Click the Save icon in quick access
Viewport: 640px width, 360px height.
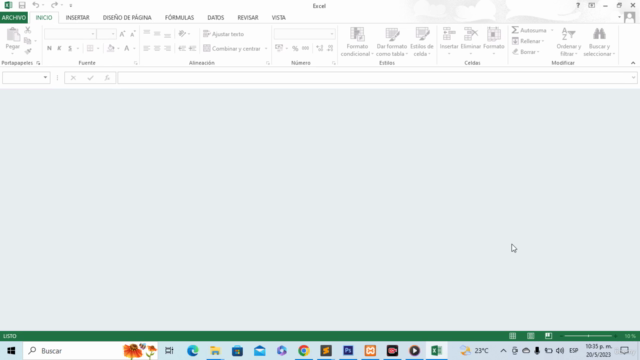[22, 5]
